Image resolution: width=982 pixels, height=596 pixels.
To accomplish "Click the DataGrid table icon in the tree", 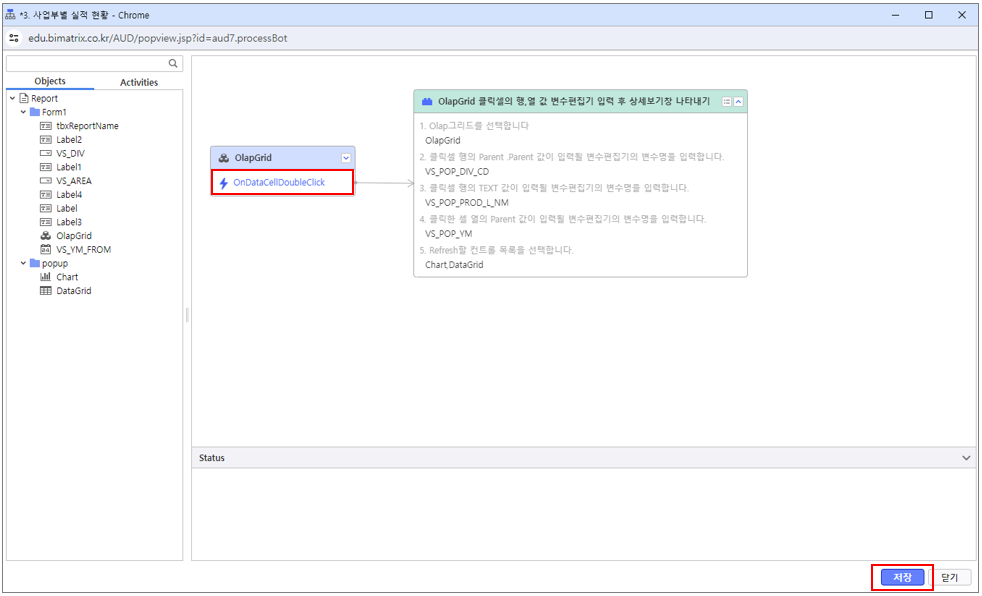I will 45,290.
